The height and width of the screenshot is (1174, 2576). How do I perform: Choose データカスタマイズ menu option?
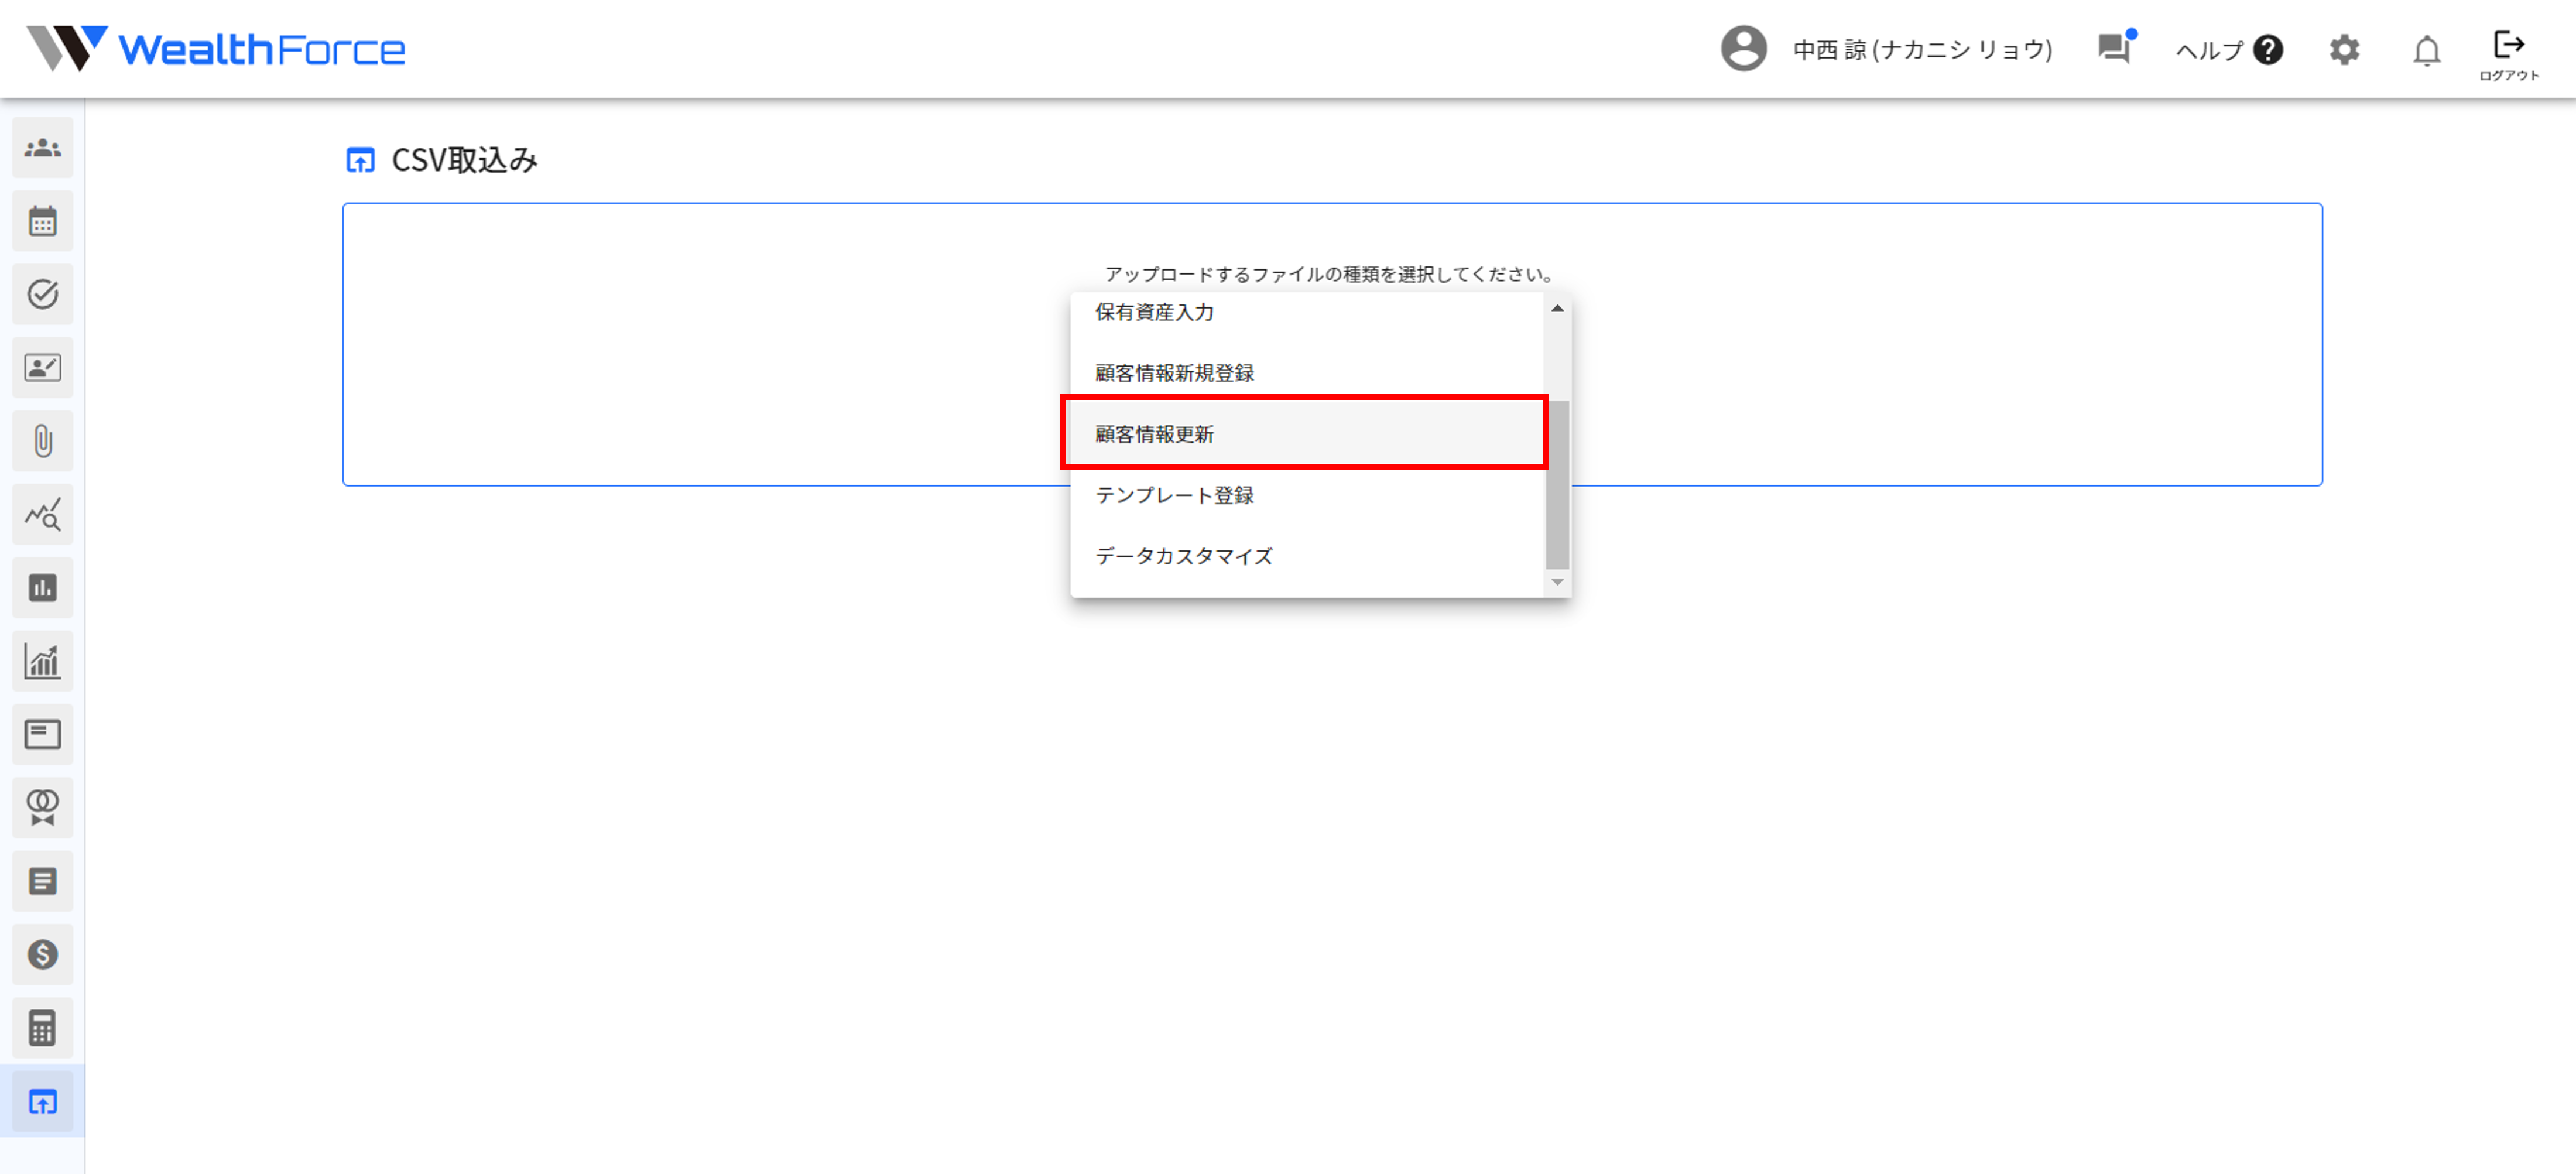click(1183, 556)
